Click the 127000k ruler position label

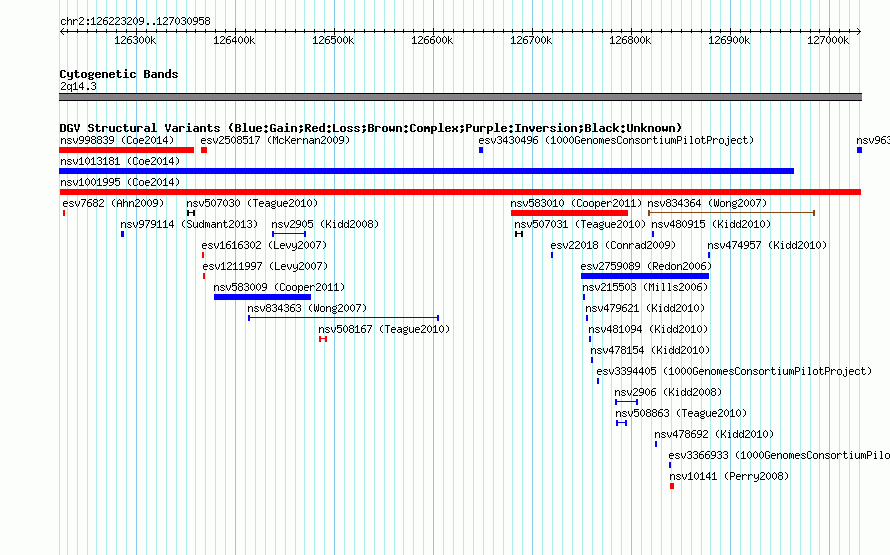pyautogui.click(x=828, y=40)
